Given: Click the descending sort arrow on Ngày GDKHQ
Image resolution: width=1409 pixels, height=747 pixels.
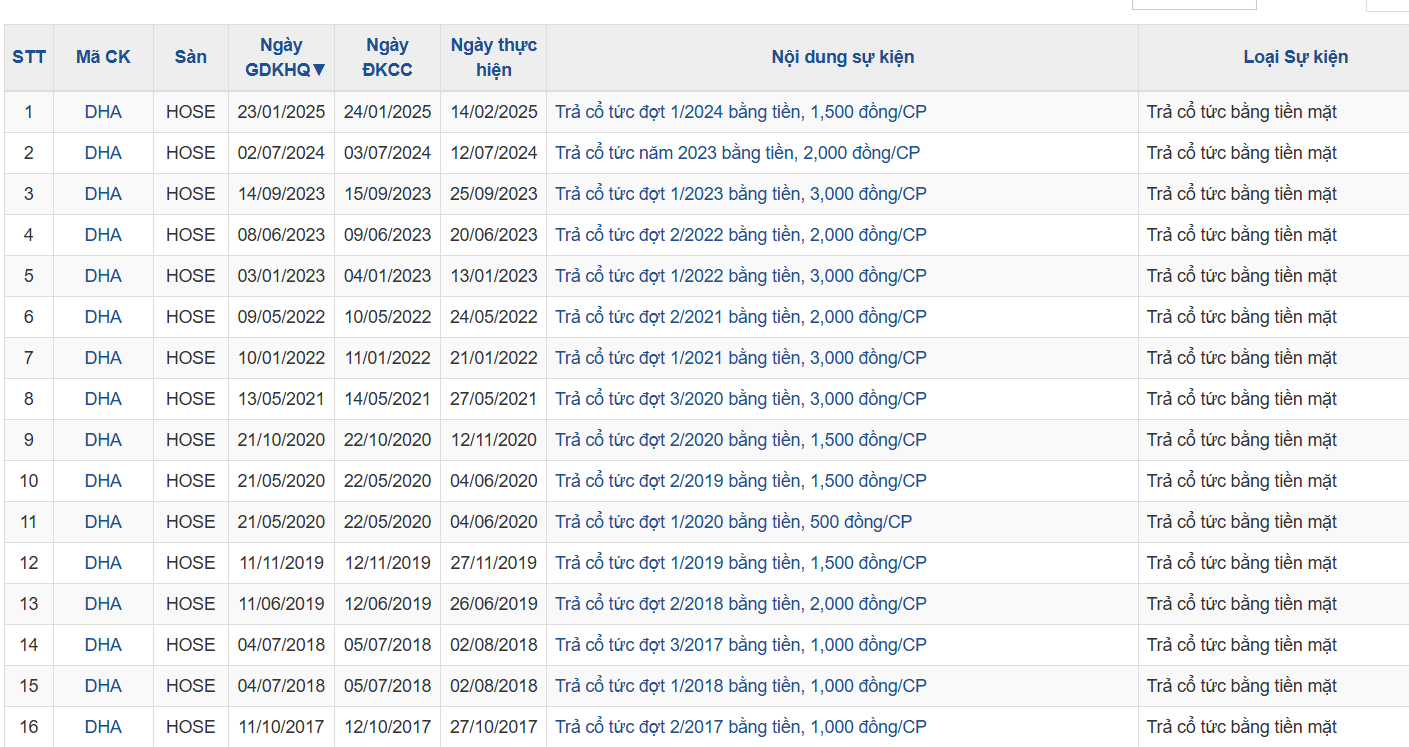Looking at the screenshot, I should [319, 70].
